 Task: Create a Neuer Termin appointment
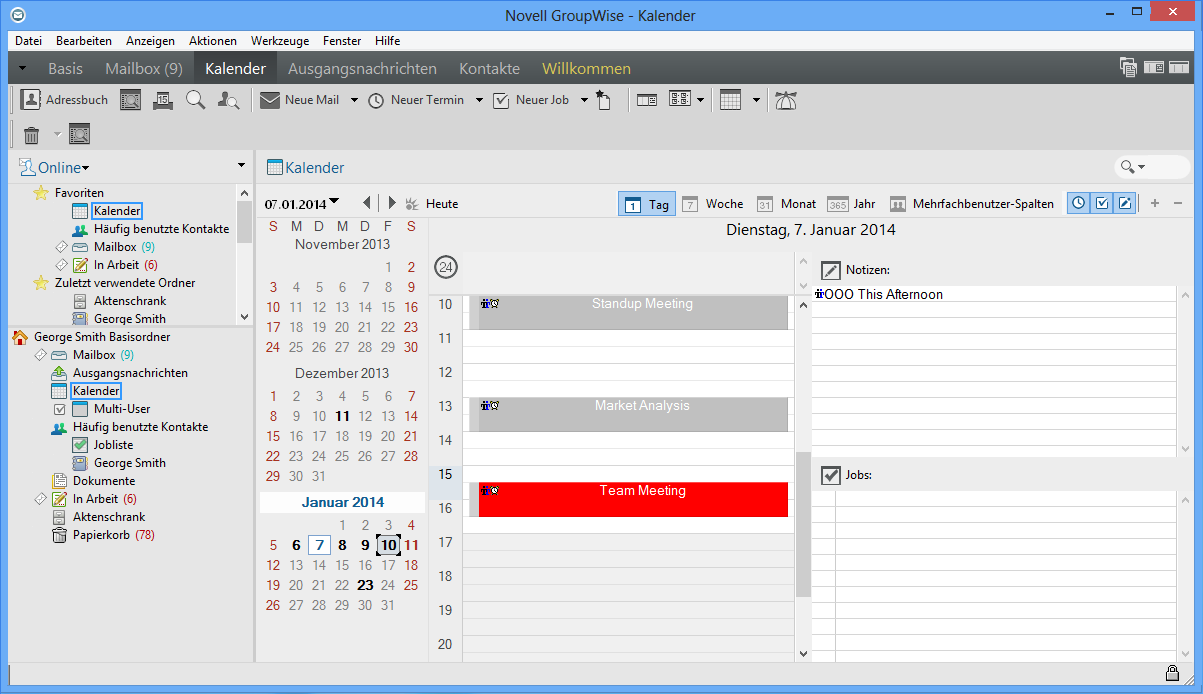416,100
